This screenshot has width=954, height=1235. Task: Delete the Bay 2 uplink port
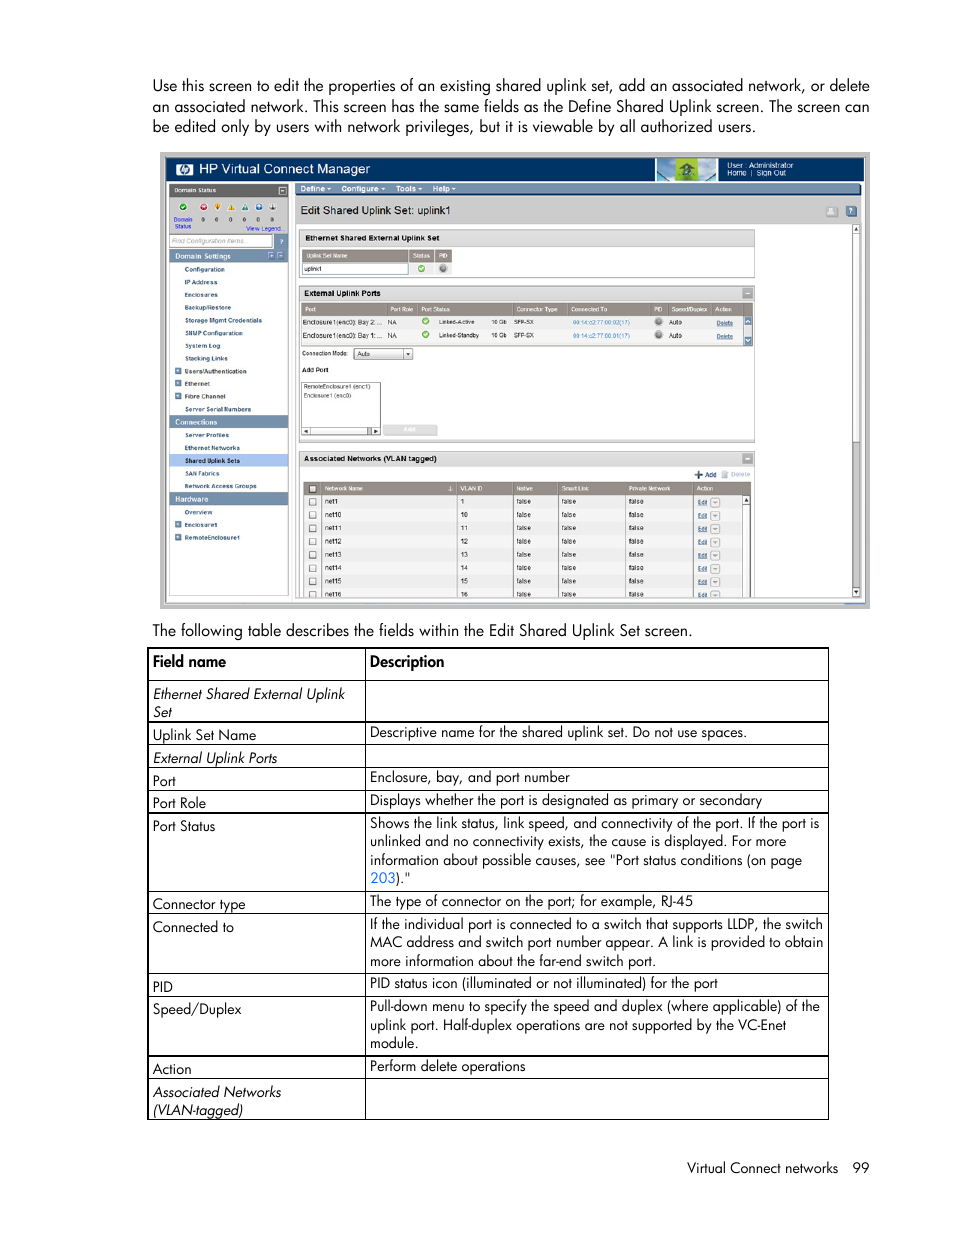[725, 323]
